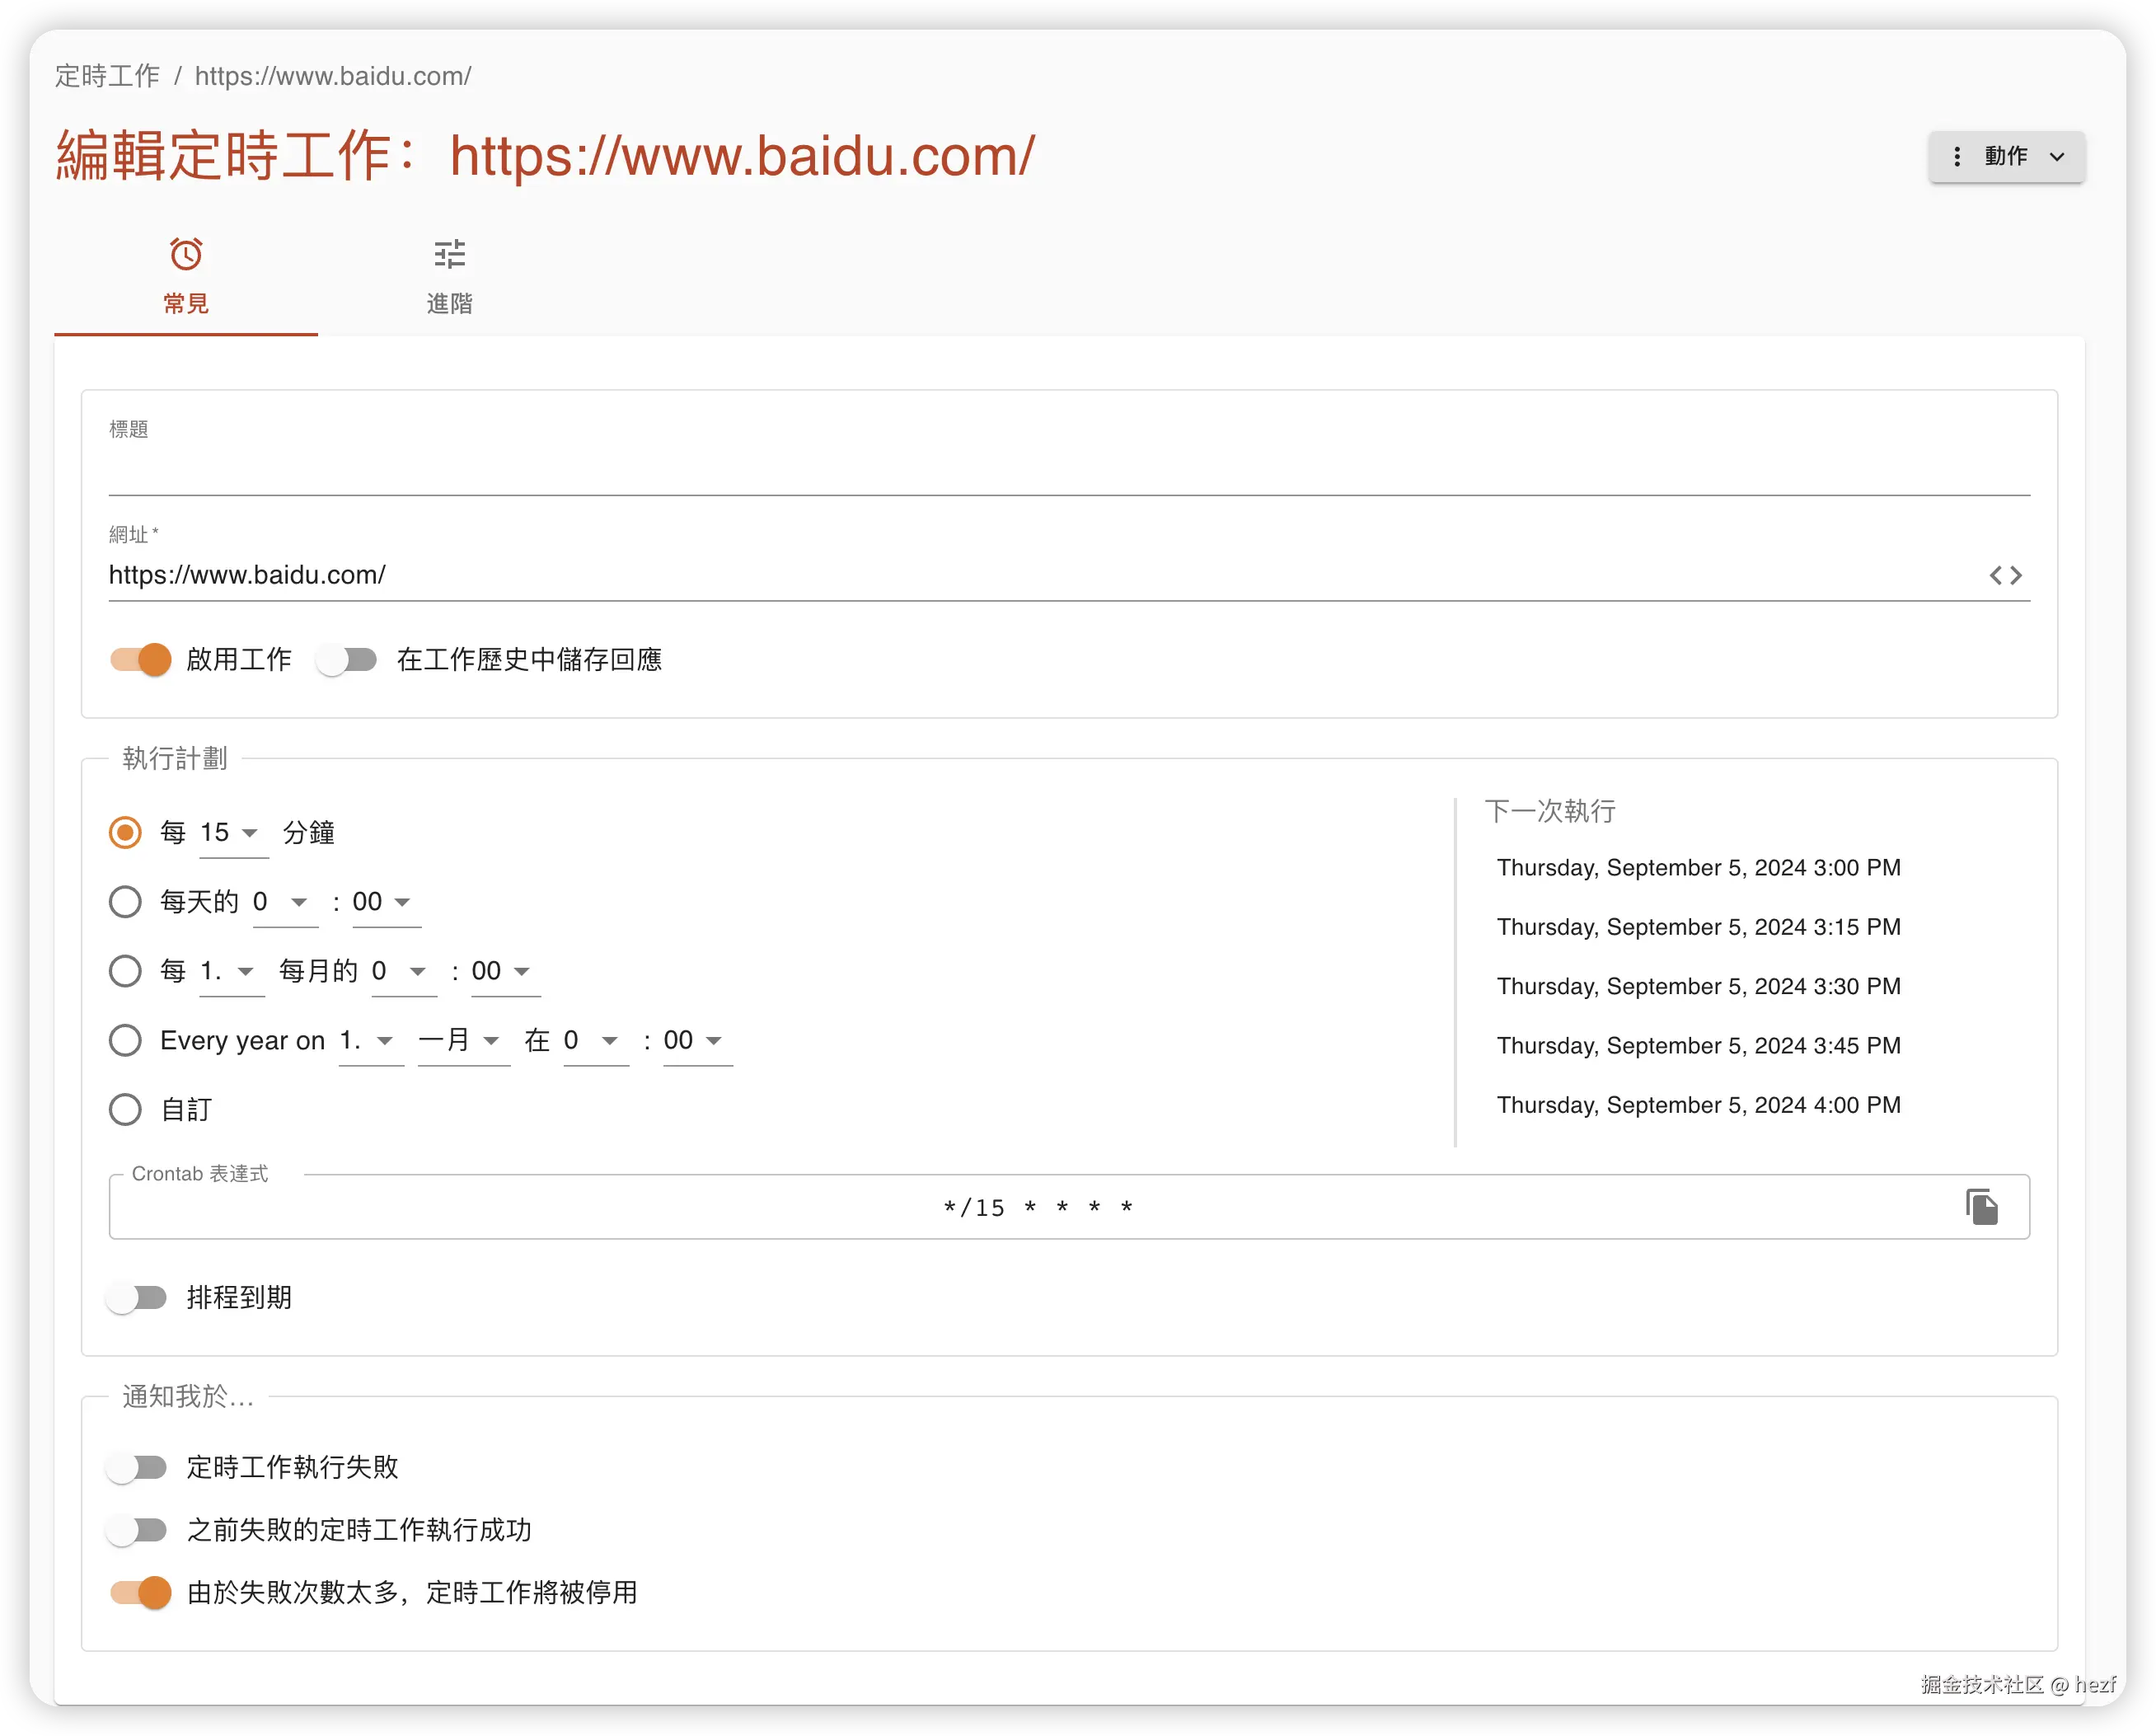Disable 由於失敗次數太多 notification switch

pyautogui.click(x=141, y=1592)
